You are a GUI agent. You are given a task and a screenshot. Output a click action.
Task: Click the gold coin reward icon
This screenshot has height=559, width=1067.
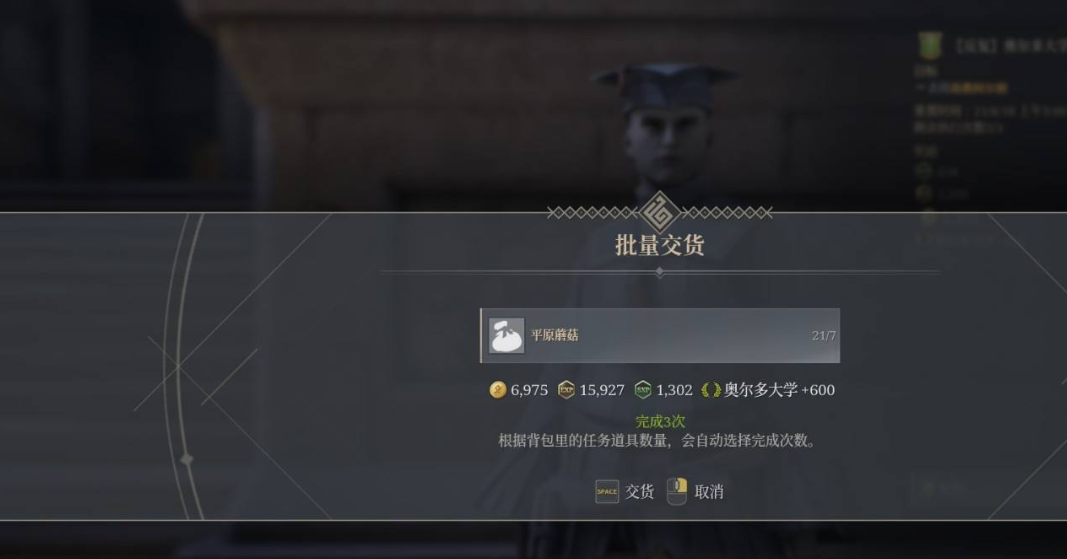point(498,390)
